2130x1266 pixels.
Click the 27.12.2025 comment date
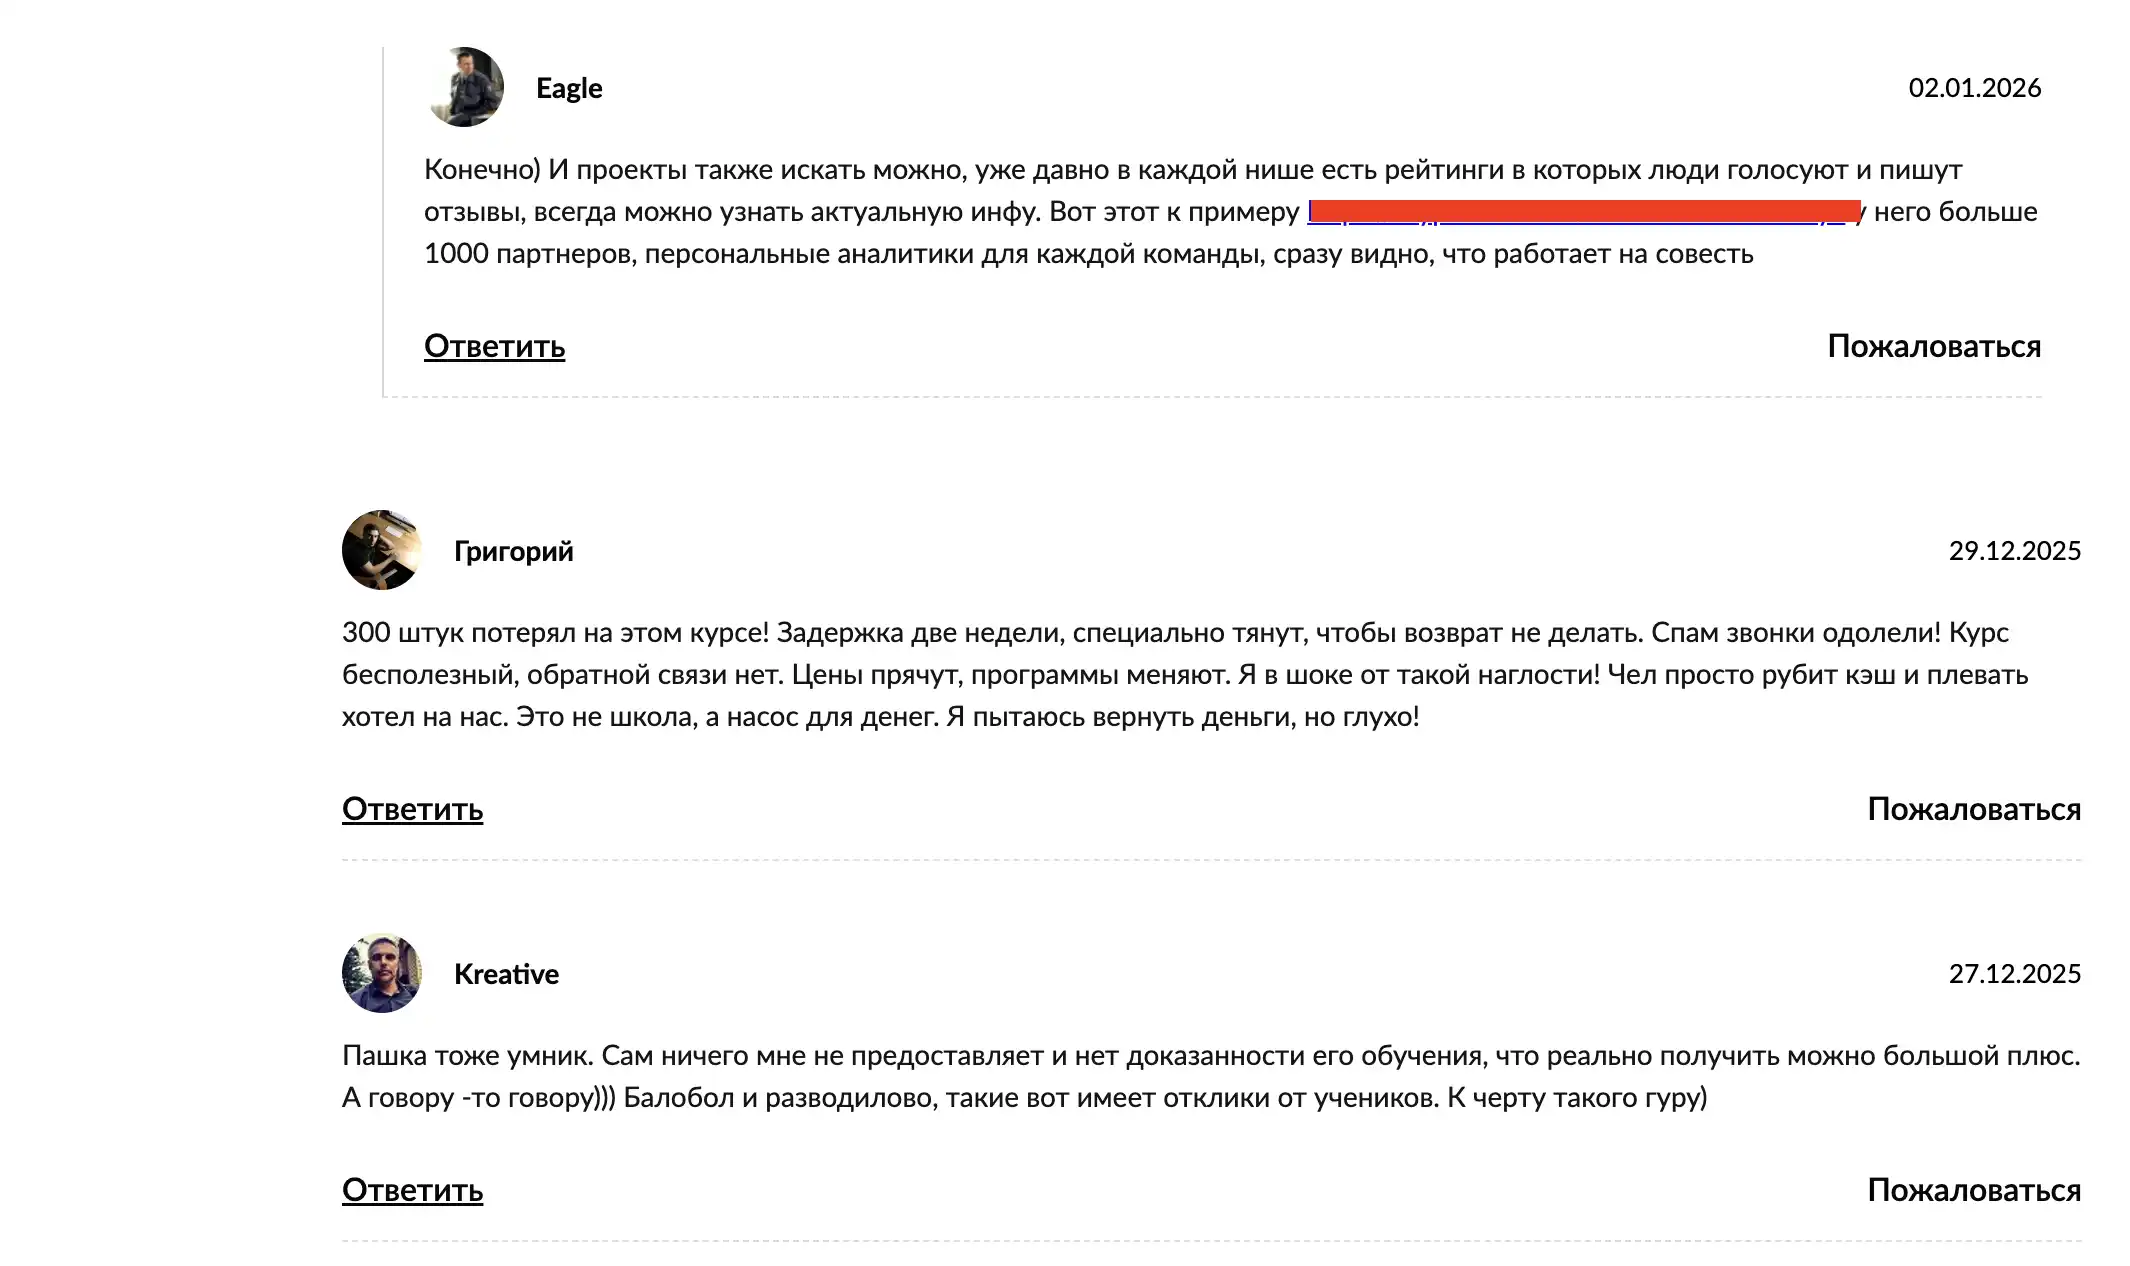(x=2014, y=974)
